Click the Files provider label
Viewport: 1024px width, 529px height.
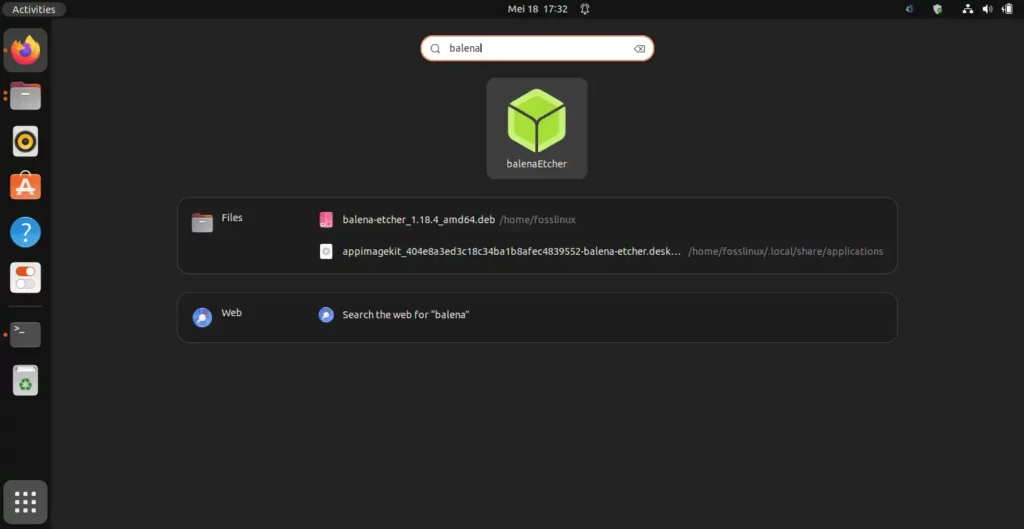click(232, 218)
